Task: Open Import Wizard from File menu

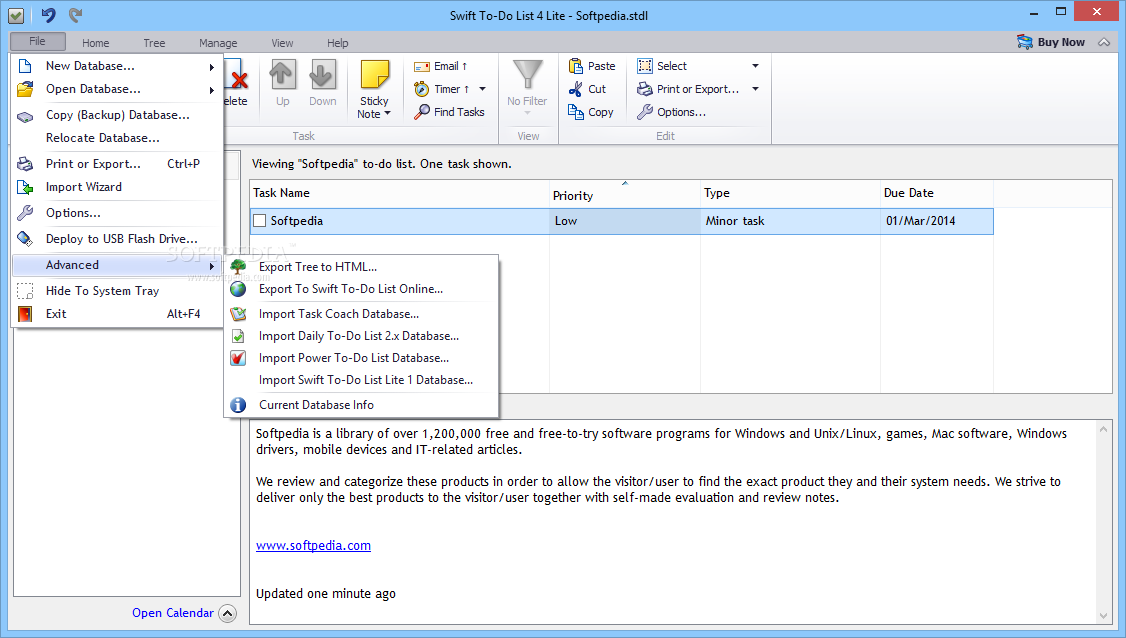Action: coord(118,187)
